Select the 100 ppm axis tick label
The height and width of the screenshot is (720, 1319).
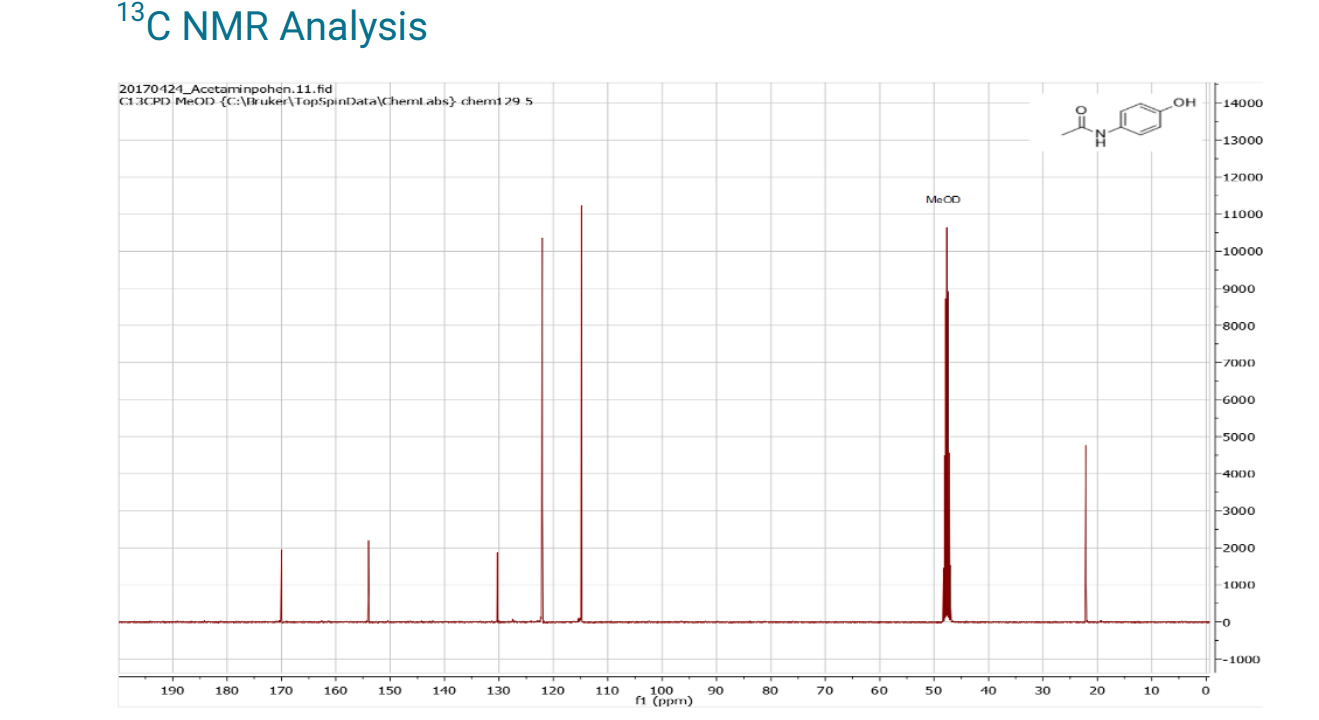[x=660, y=690]
